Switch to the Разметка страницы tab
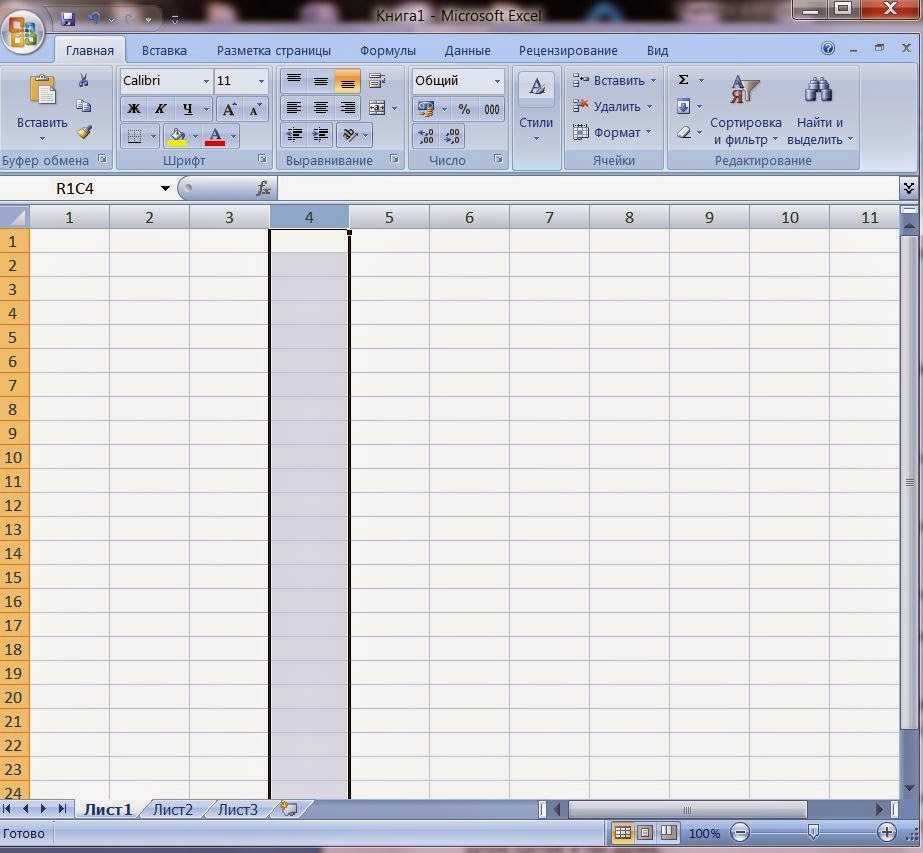This screenshot has width=923, height=853. coord(274,51)
